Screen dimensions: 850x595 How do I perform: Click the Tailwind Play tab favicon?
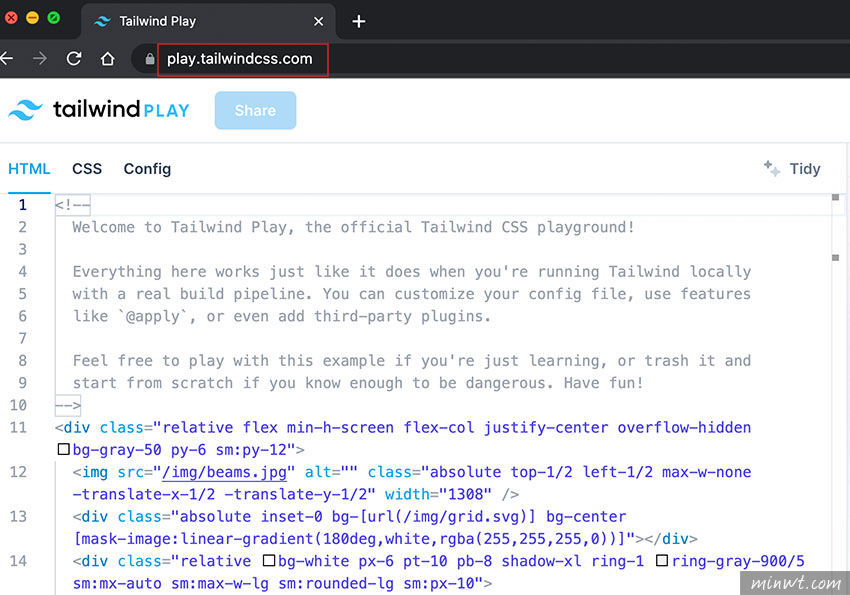tap(102, 21)
